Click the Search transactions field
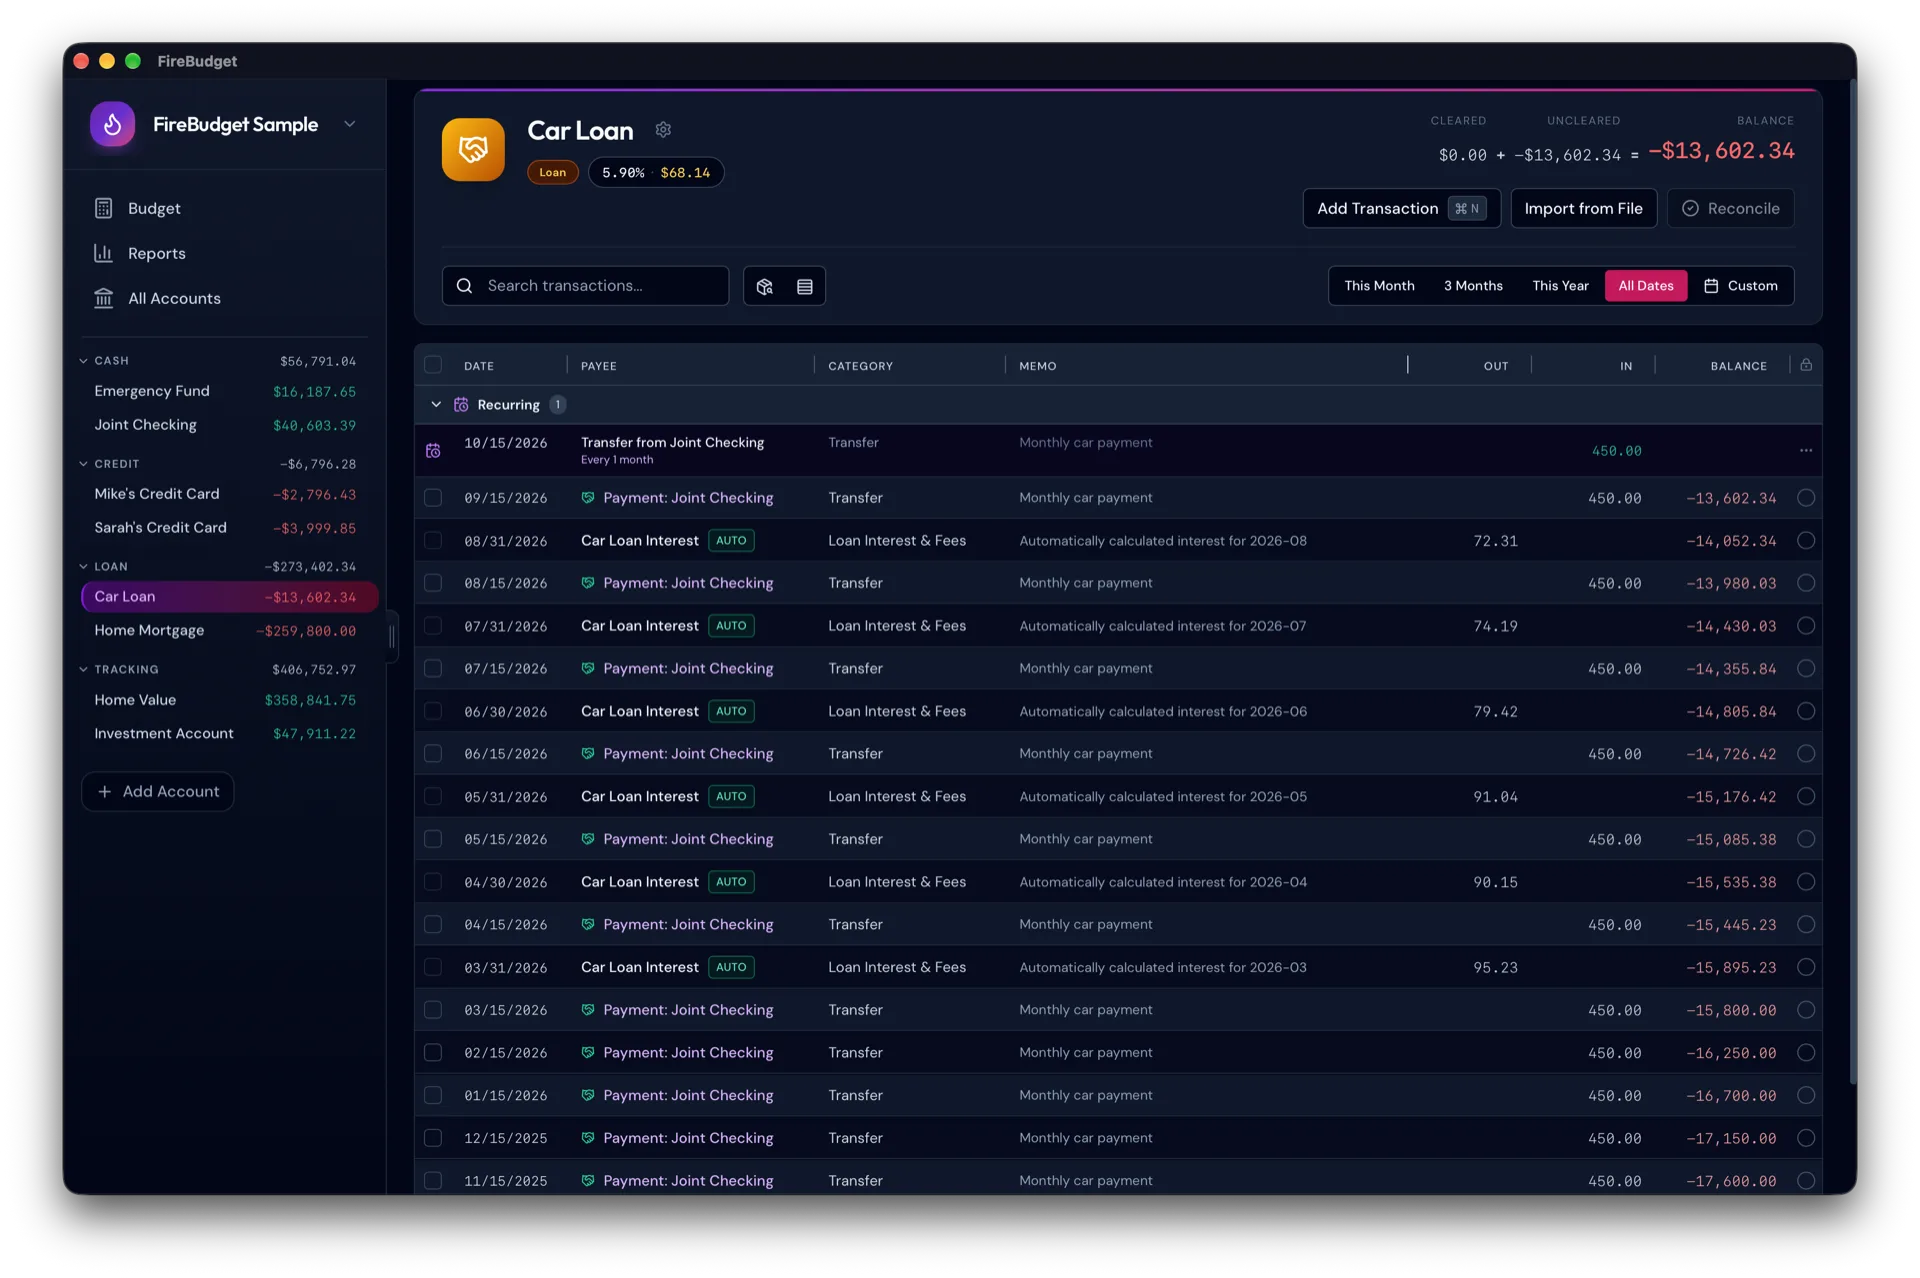The image size is (1920, 1278). click(585, 286)
